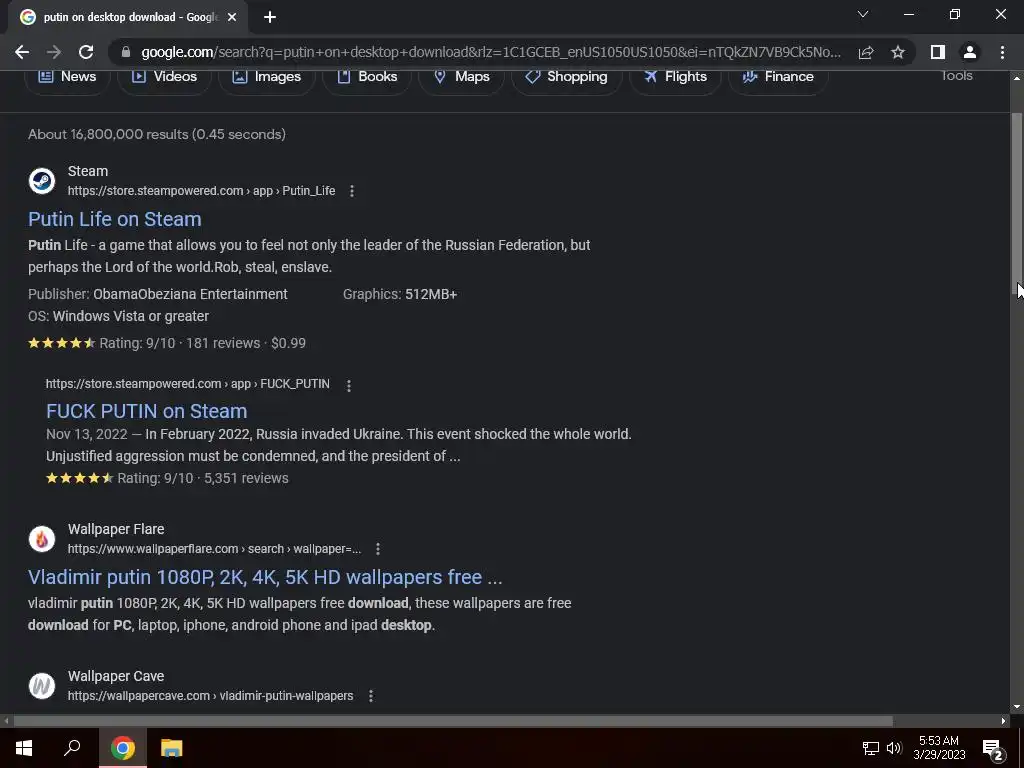The width and height of the screenshot is (1024, 768).
Task: Click the 'Wallpaper Cave' site name
Action: [x=116, y=676]
